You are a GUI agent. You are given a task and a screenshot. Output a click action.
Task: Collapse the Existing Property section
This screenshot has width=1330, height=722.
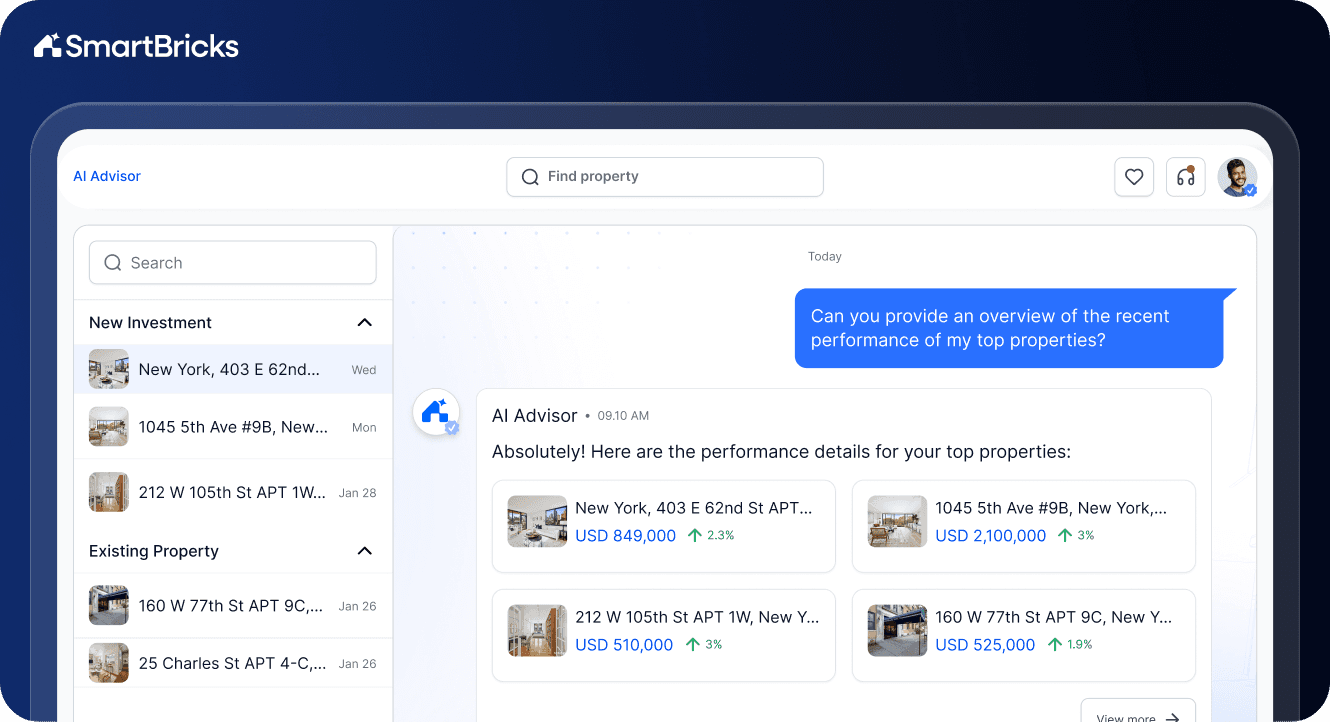366,551
